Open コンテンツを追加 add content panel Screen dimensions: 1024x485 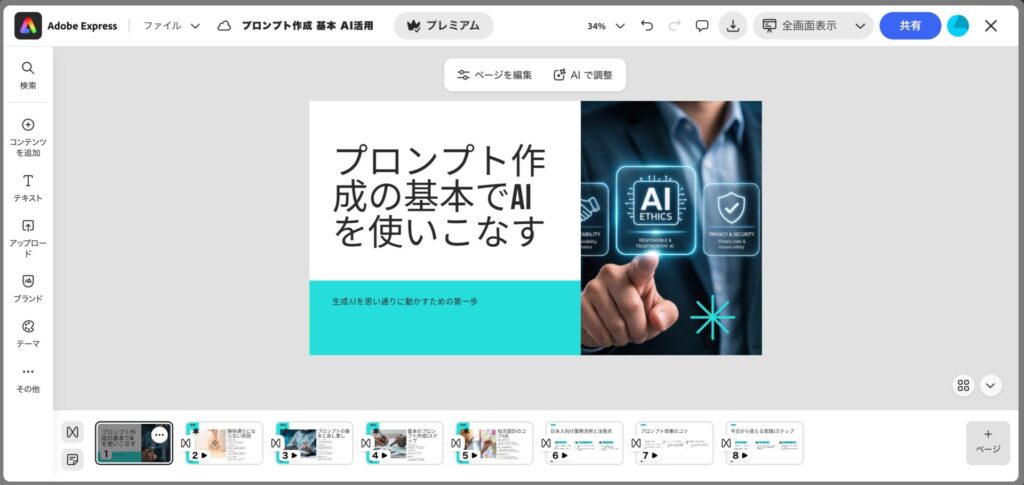pos(27,138)
